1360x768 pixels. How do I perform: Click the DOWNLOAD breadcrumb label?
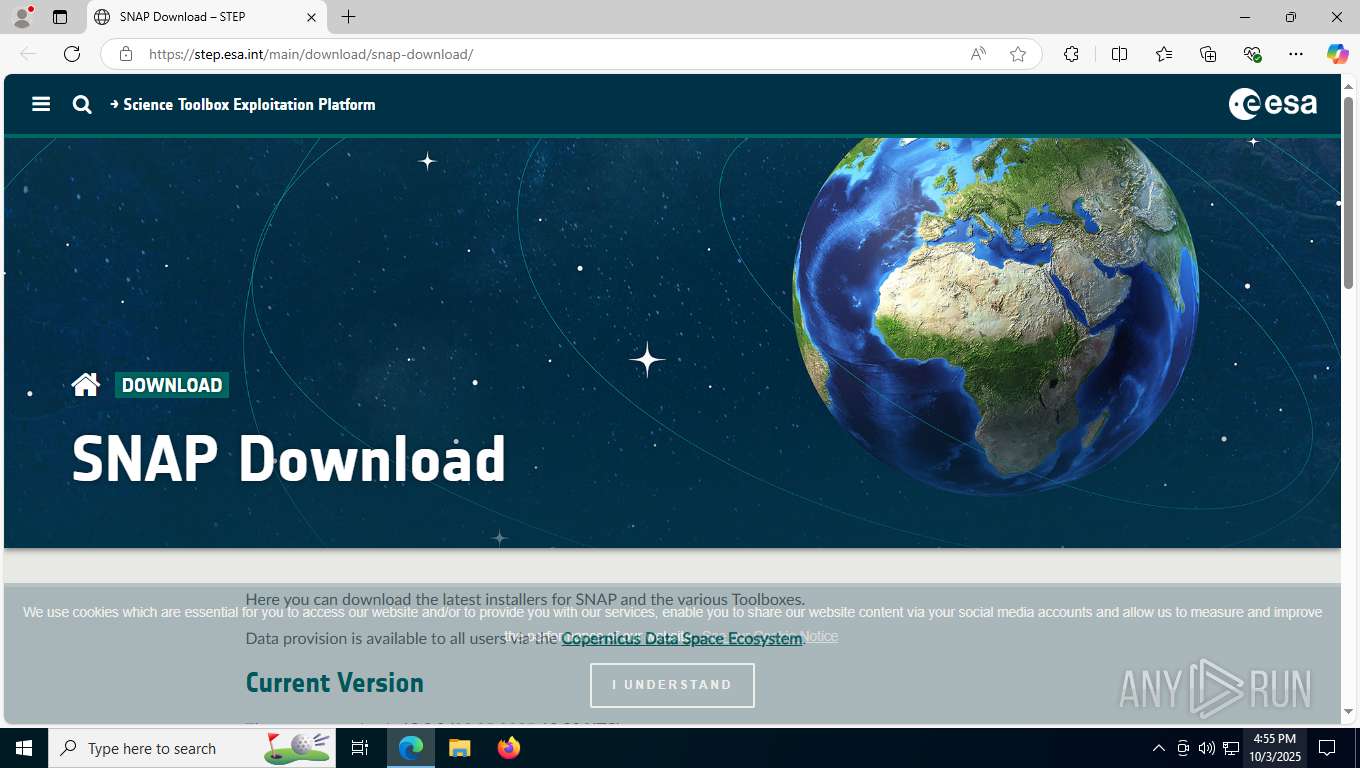coord(172,385)
